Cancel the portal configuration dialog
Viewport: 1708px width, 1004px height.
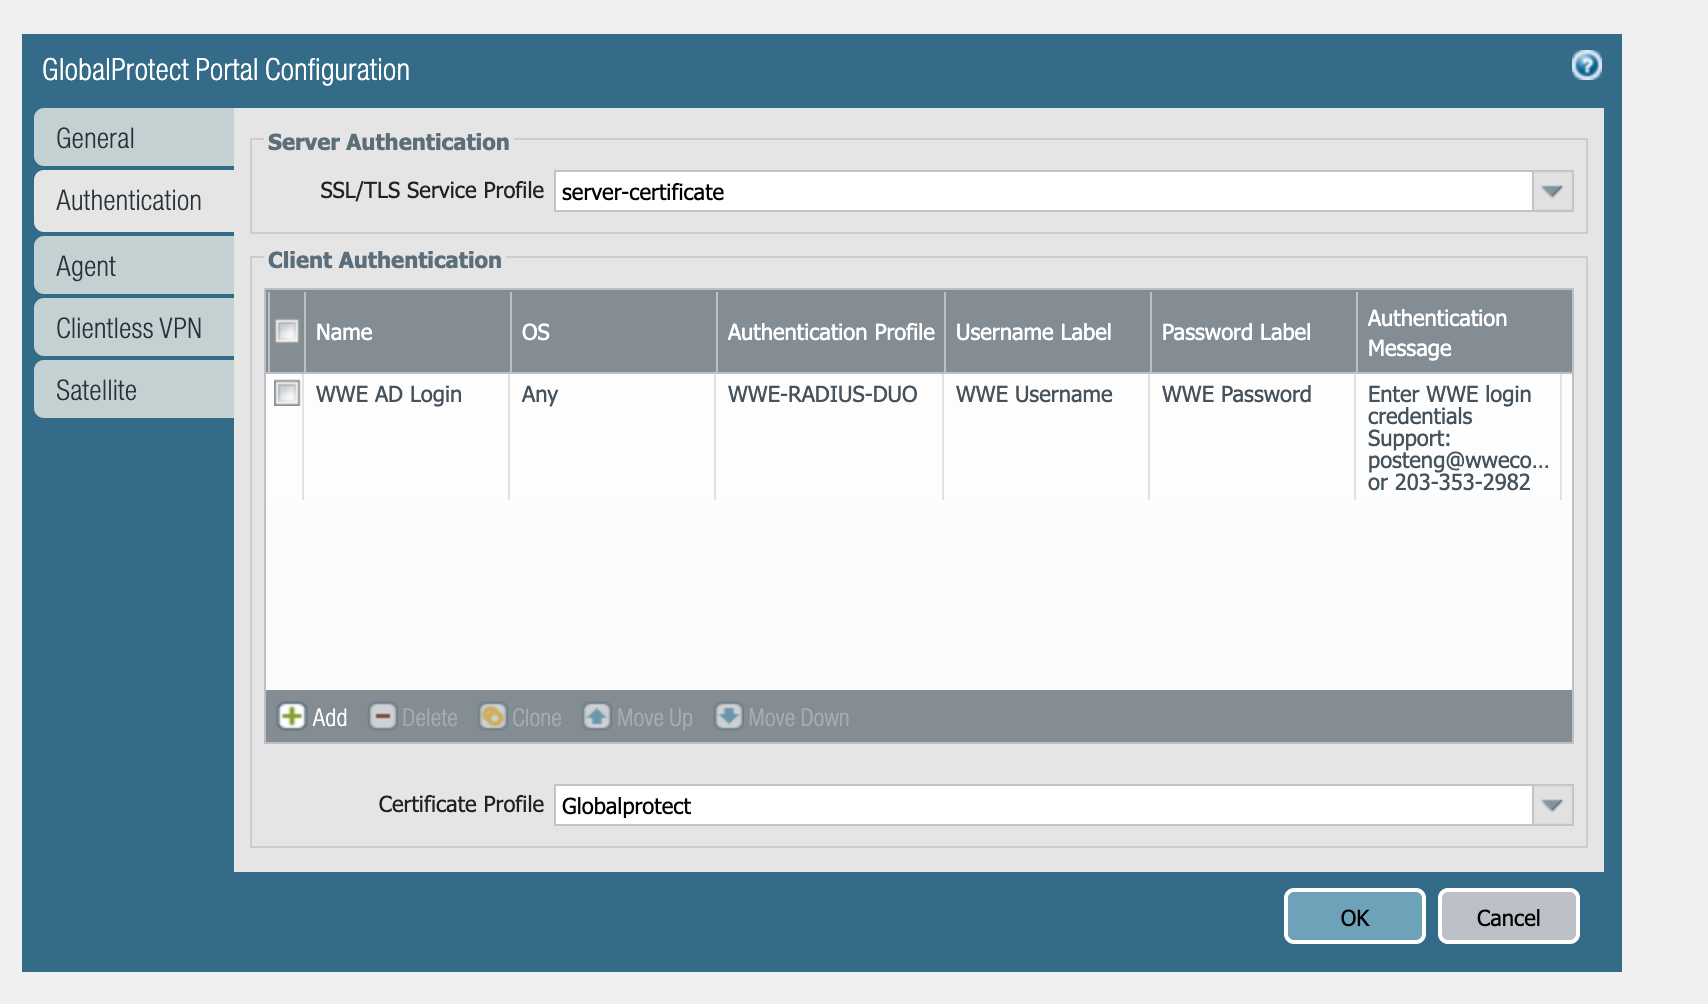pos(1508,917)
